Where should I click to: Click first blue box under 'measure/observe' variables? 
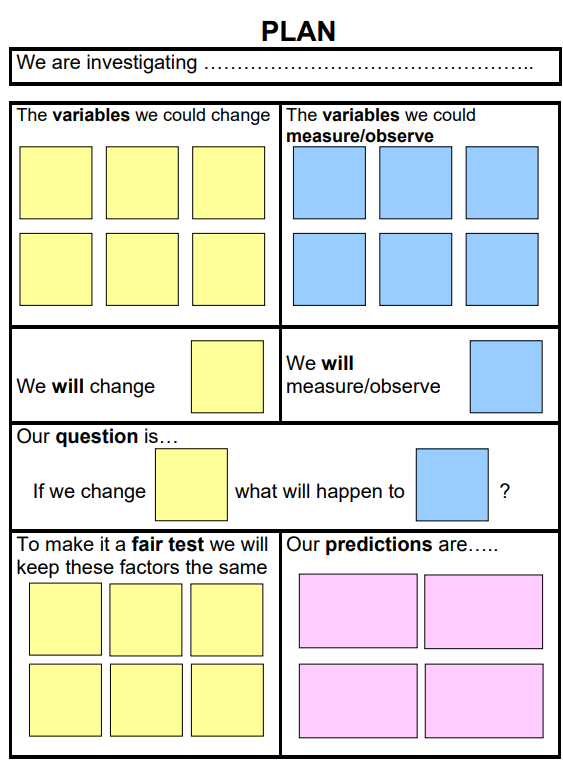click(x=329, y=183)
